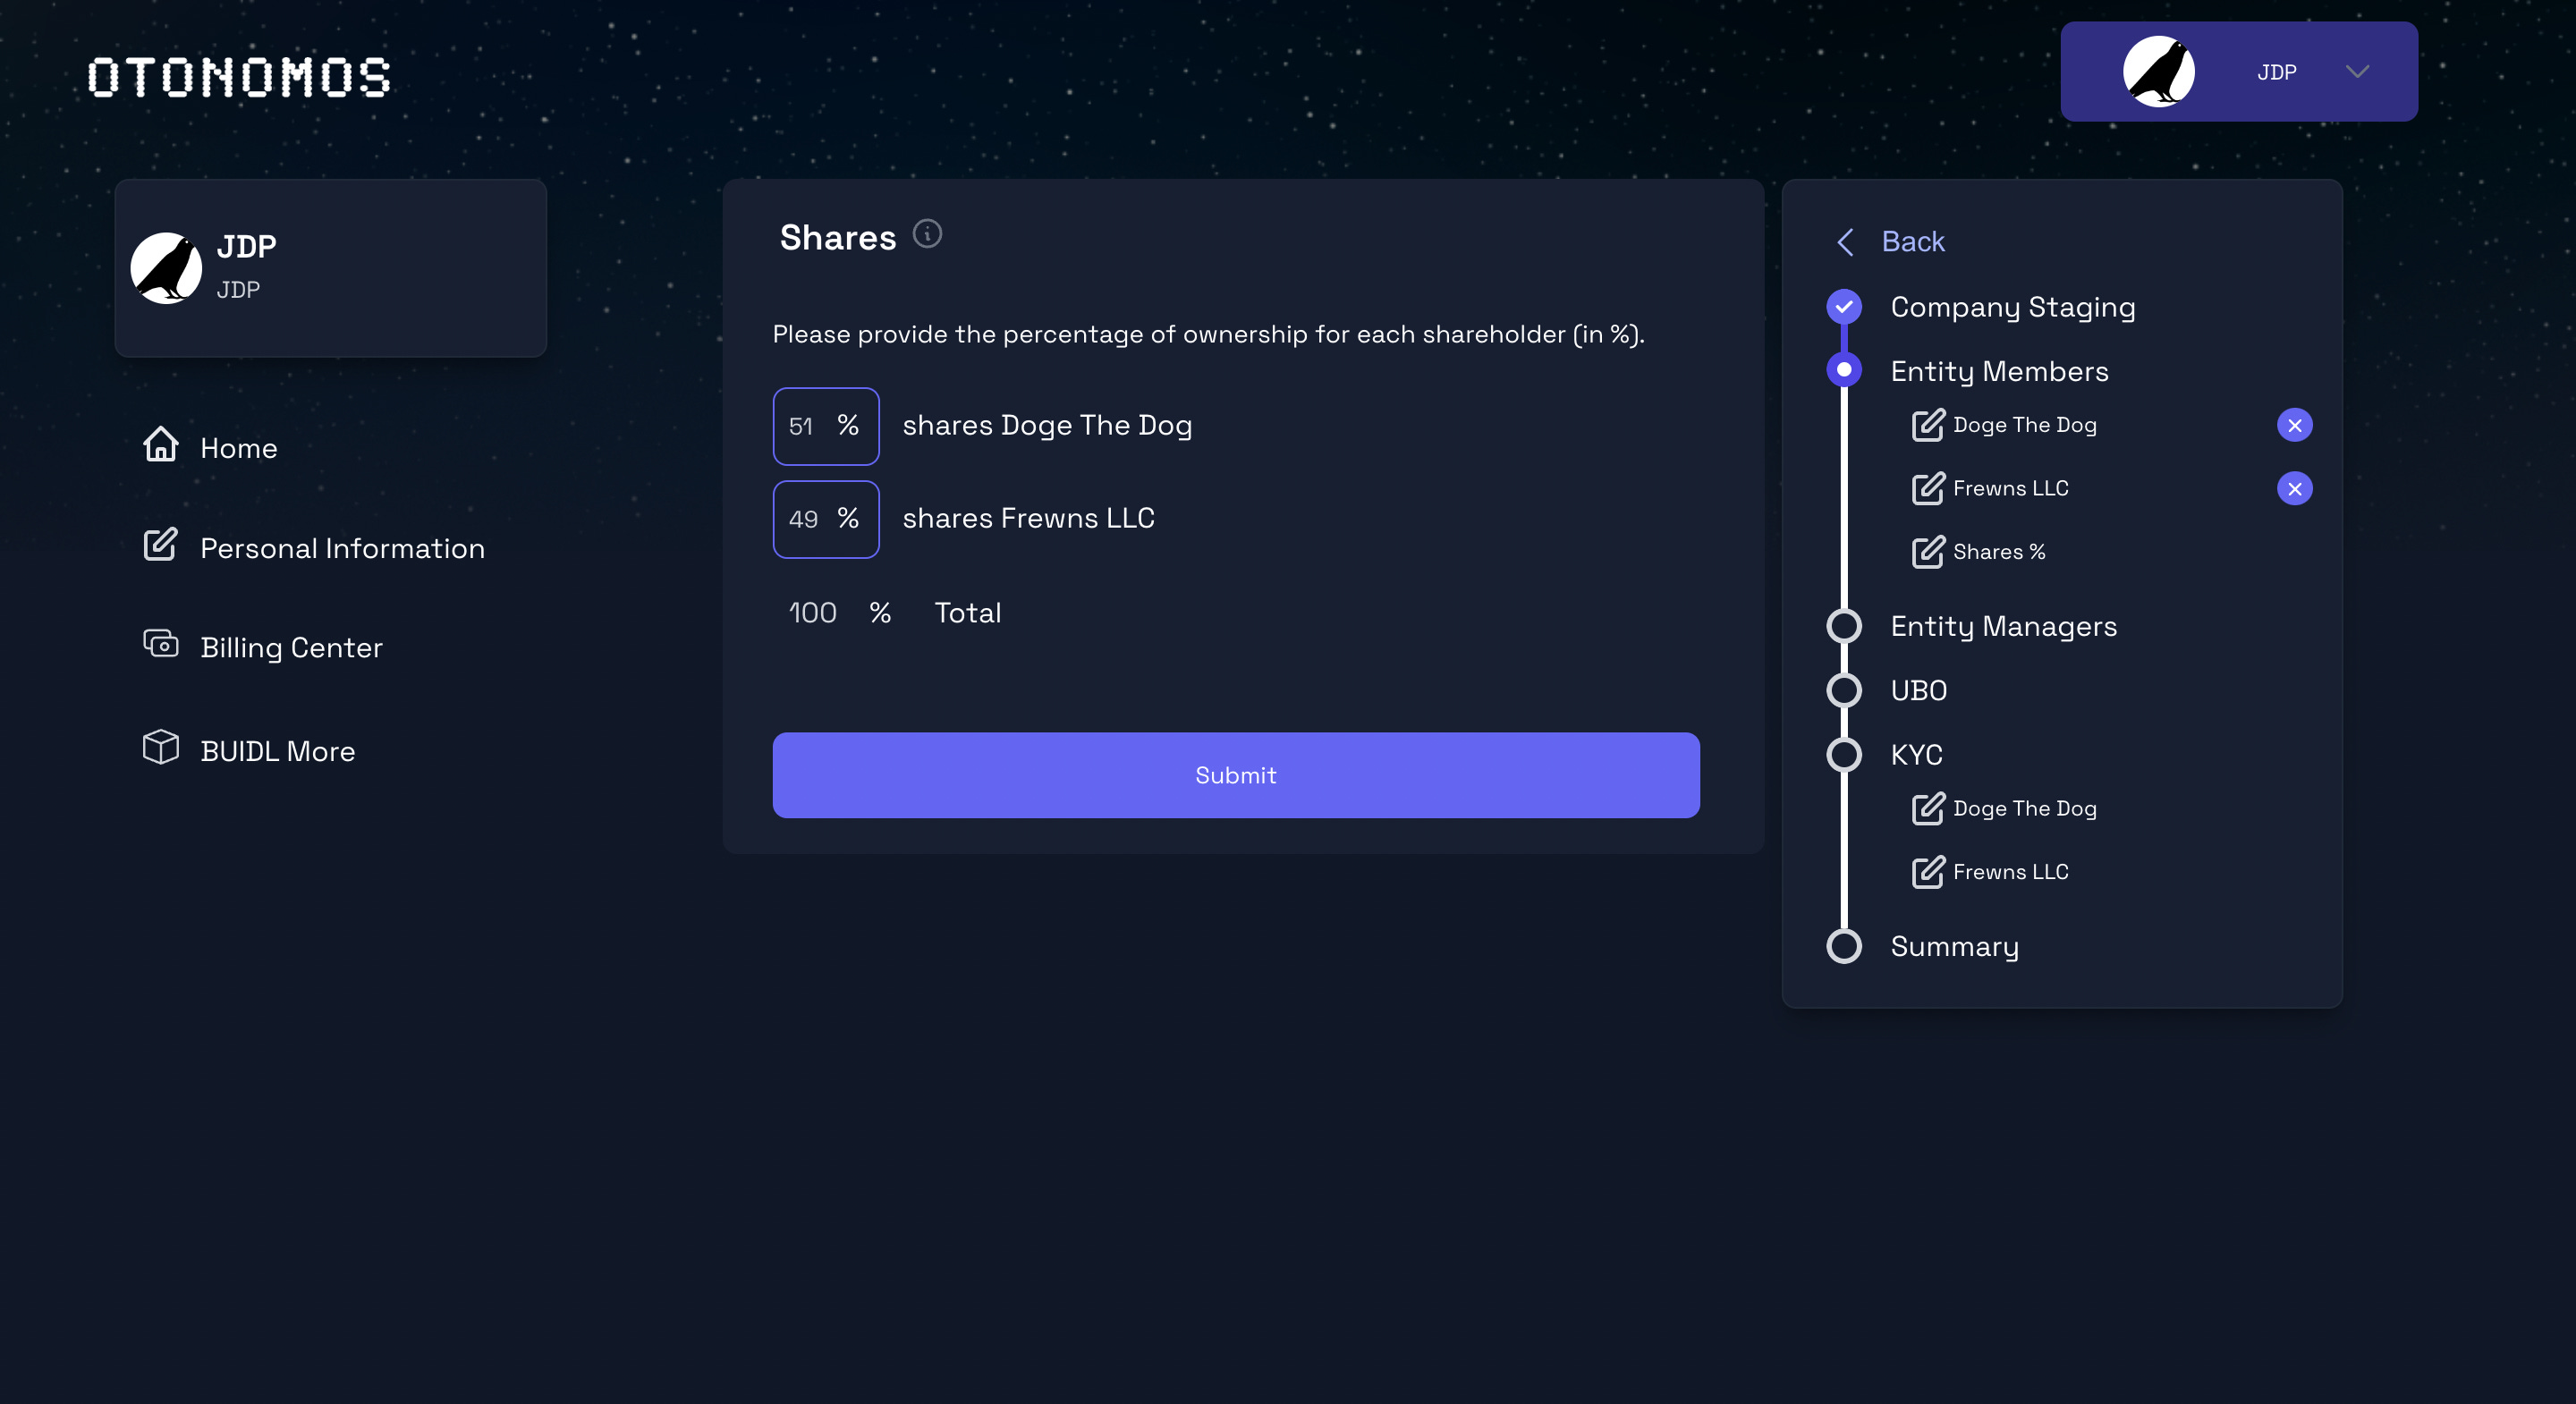Click the Billing Center card icon

160,644
